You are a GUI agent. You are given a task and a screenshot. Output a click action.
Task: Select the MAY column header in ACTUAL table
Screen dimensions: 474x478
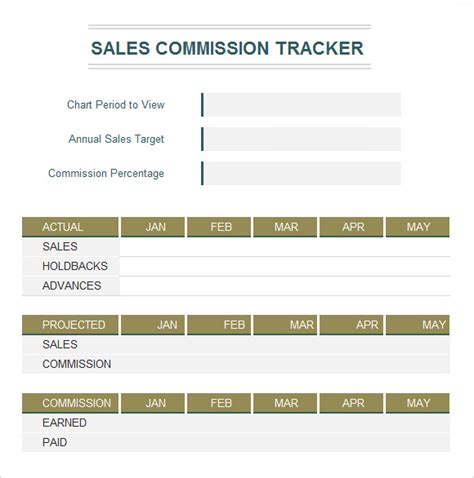[418, 227]
